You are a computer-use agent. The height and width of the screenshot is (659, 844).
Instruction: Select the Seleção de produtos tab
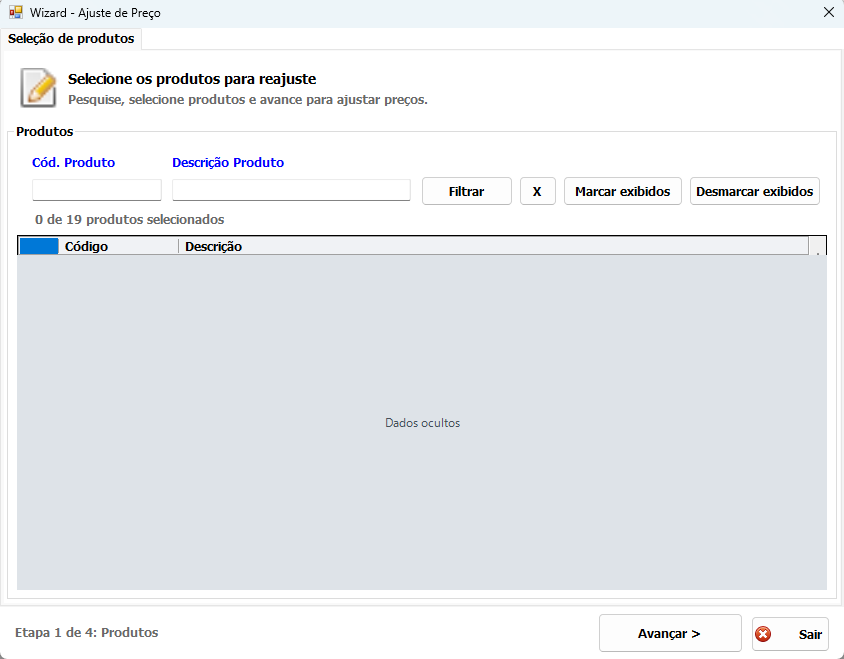coord(71,39)
